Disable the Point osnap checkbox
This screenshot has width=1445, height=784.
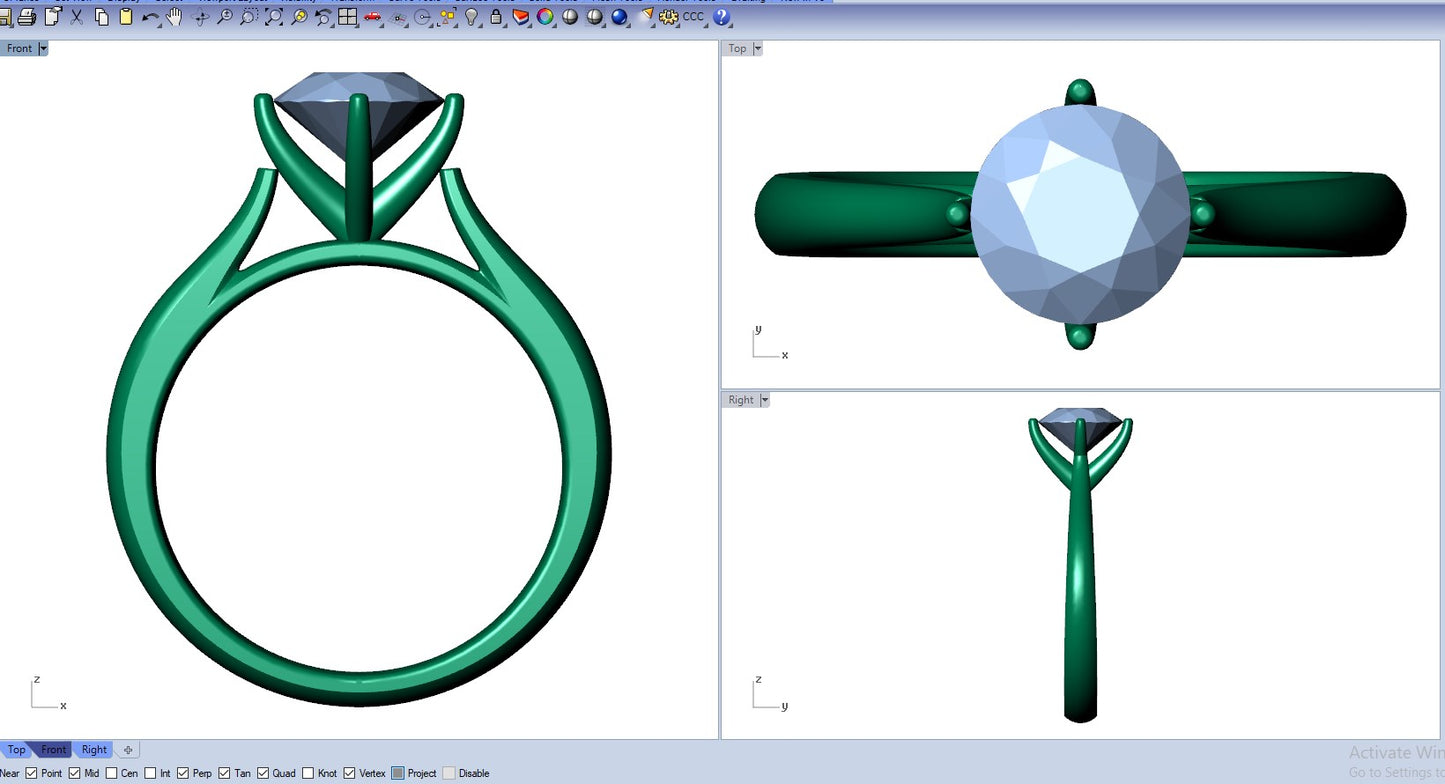point(31,773)
